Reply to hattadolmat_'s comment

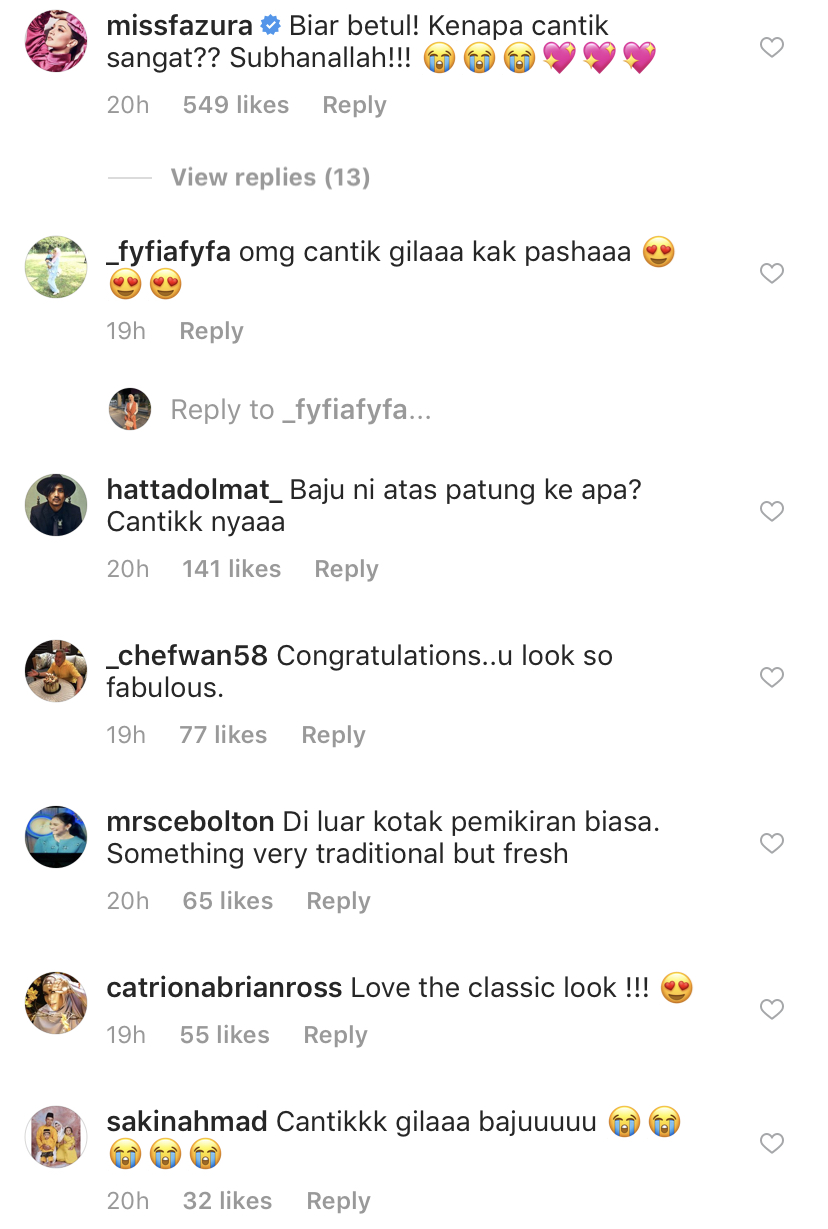click(347, 569)
